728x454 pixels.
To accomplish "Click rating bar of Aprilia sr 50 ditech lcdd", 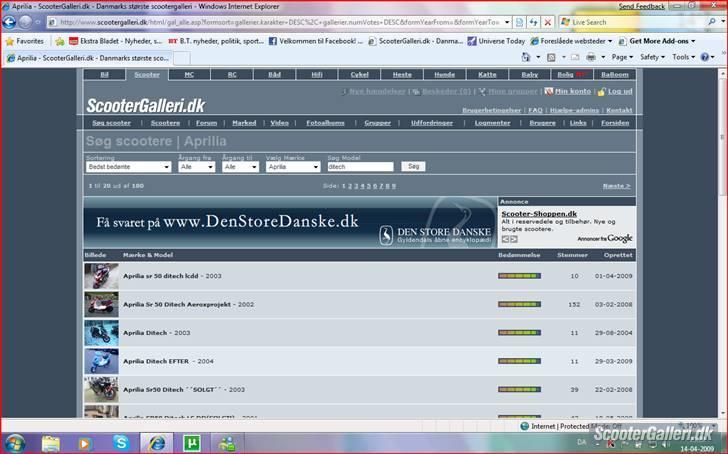I will (x=519, y=276).
